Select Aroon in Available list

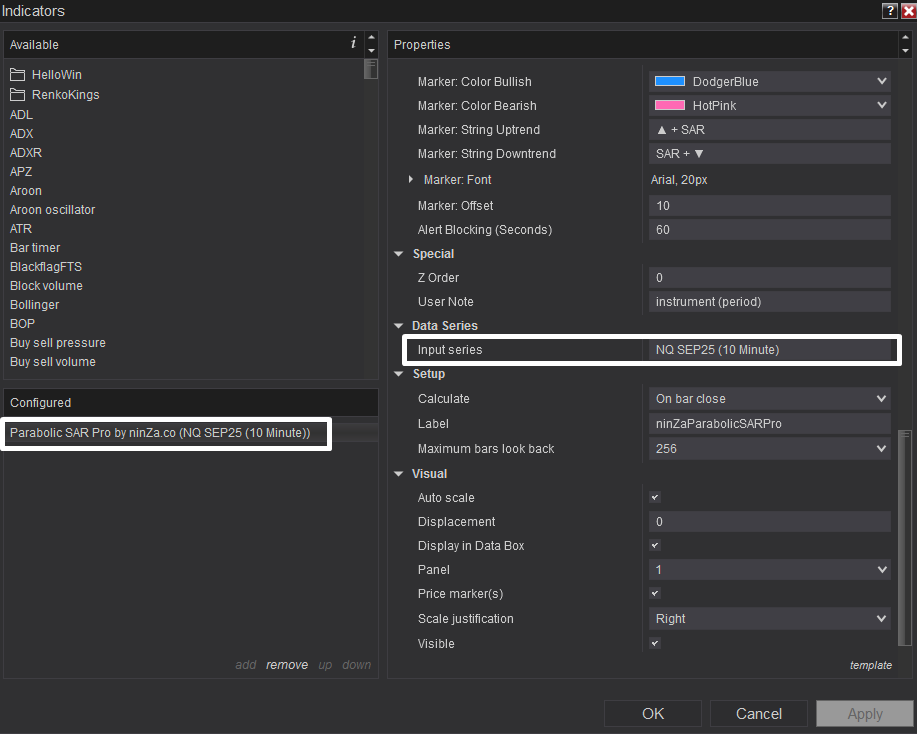(26, 191)
